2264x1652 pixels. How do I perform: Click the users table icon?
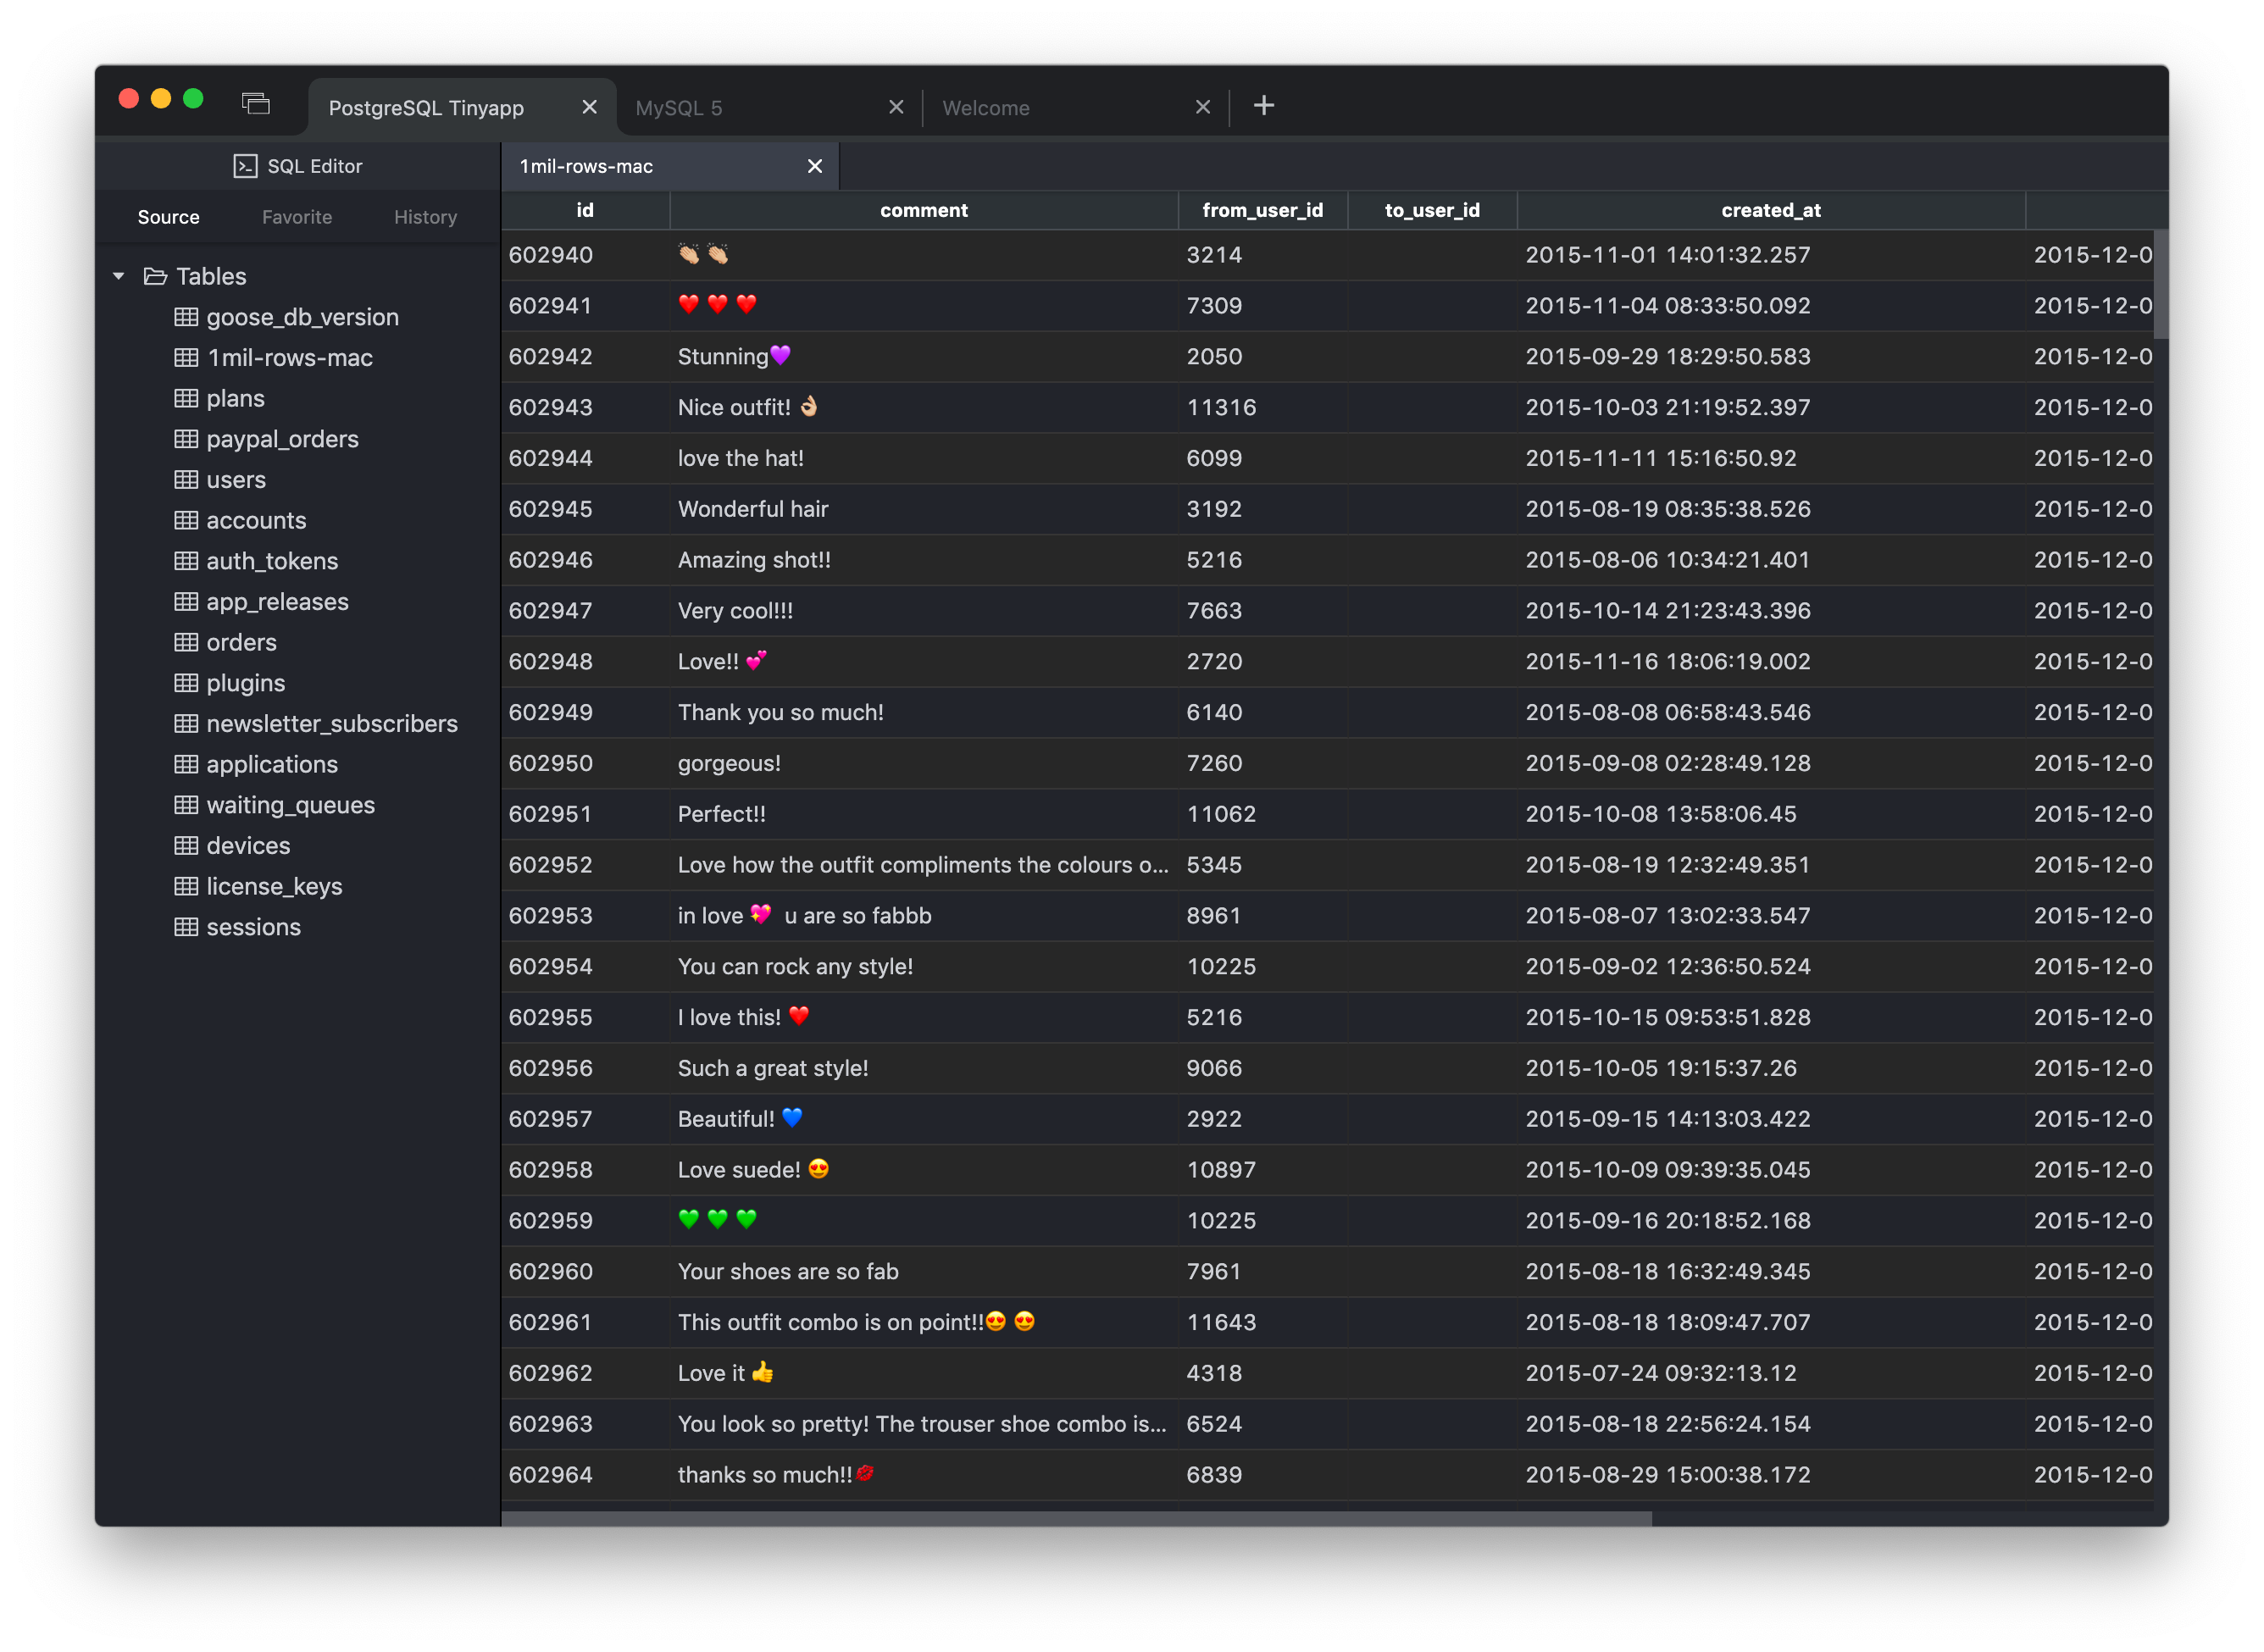(x=186, y=479)
